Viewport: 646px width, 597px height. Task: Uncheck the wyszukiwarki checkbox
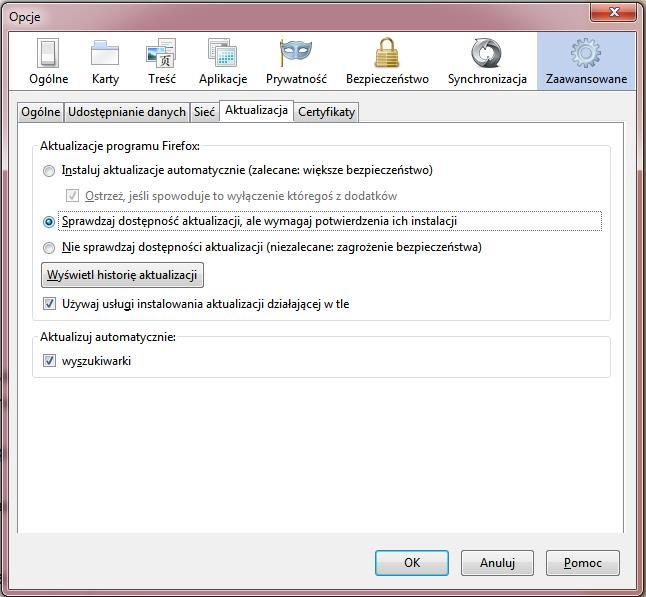coord(49,361)
